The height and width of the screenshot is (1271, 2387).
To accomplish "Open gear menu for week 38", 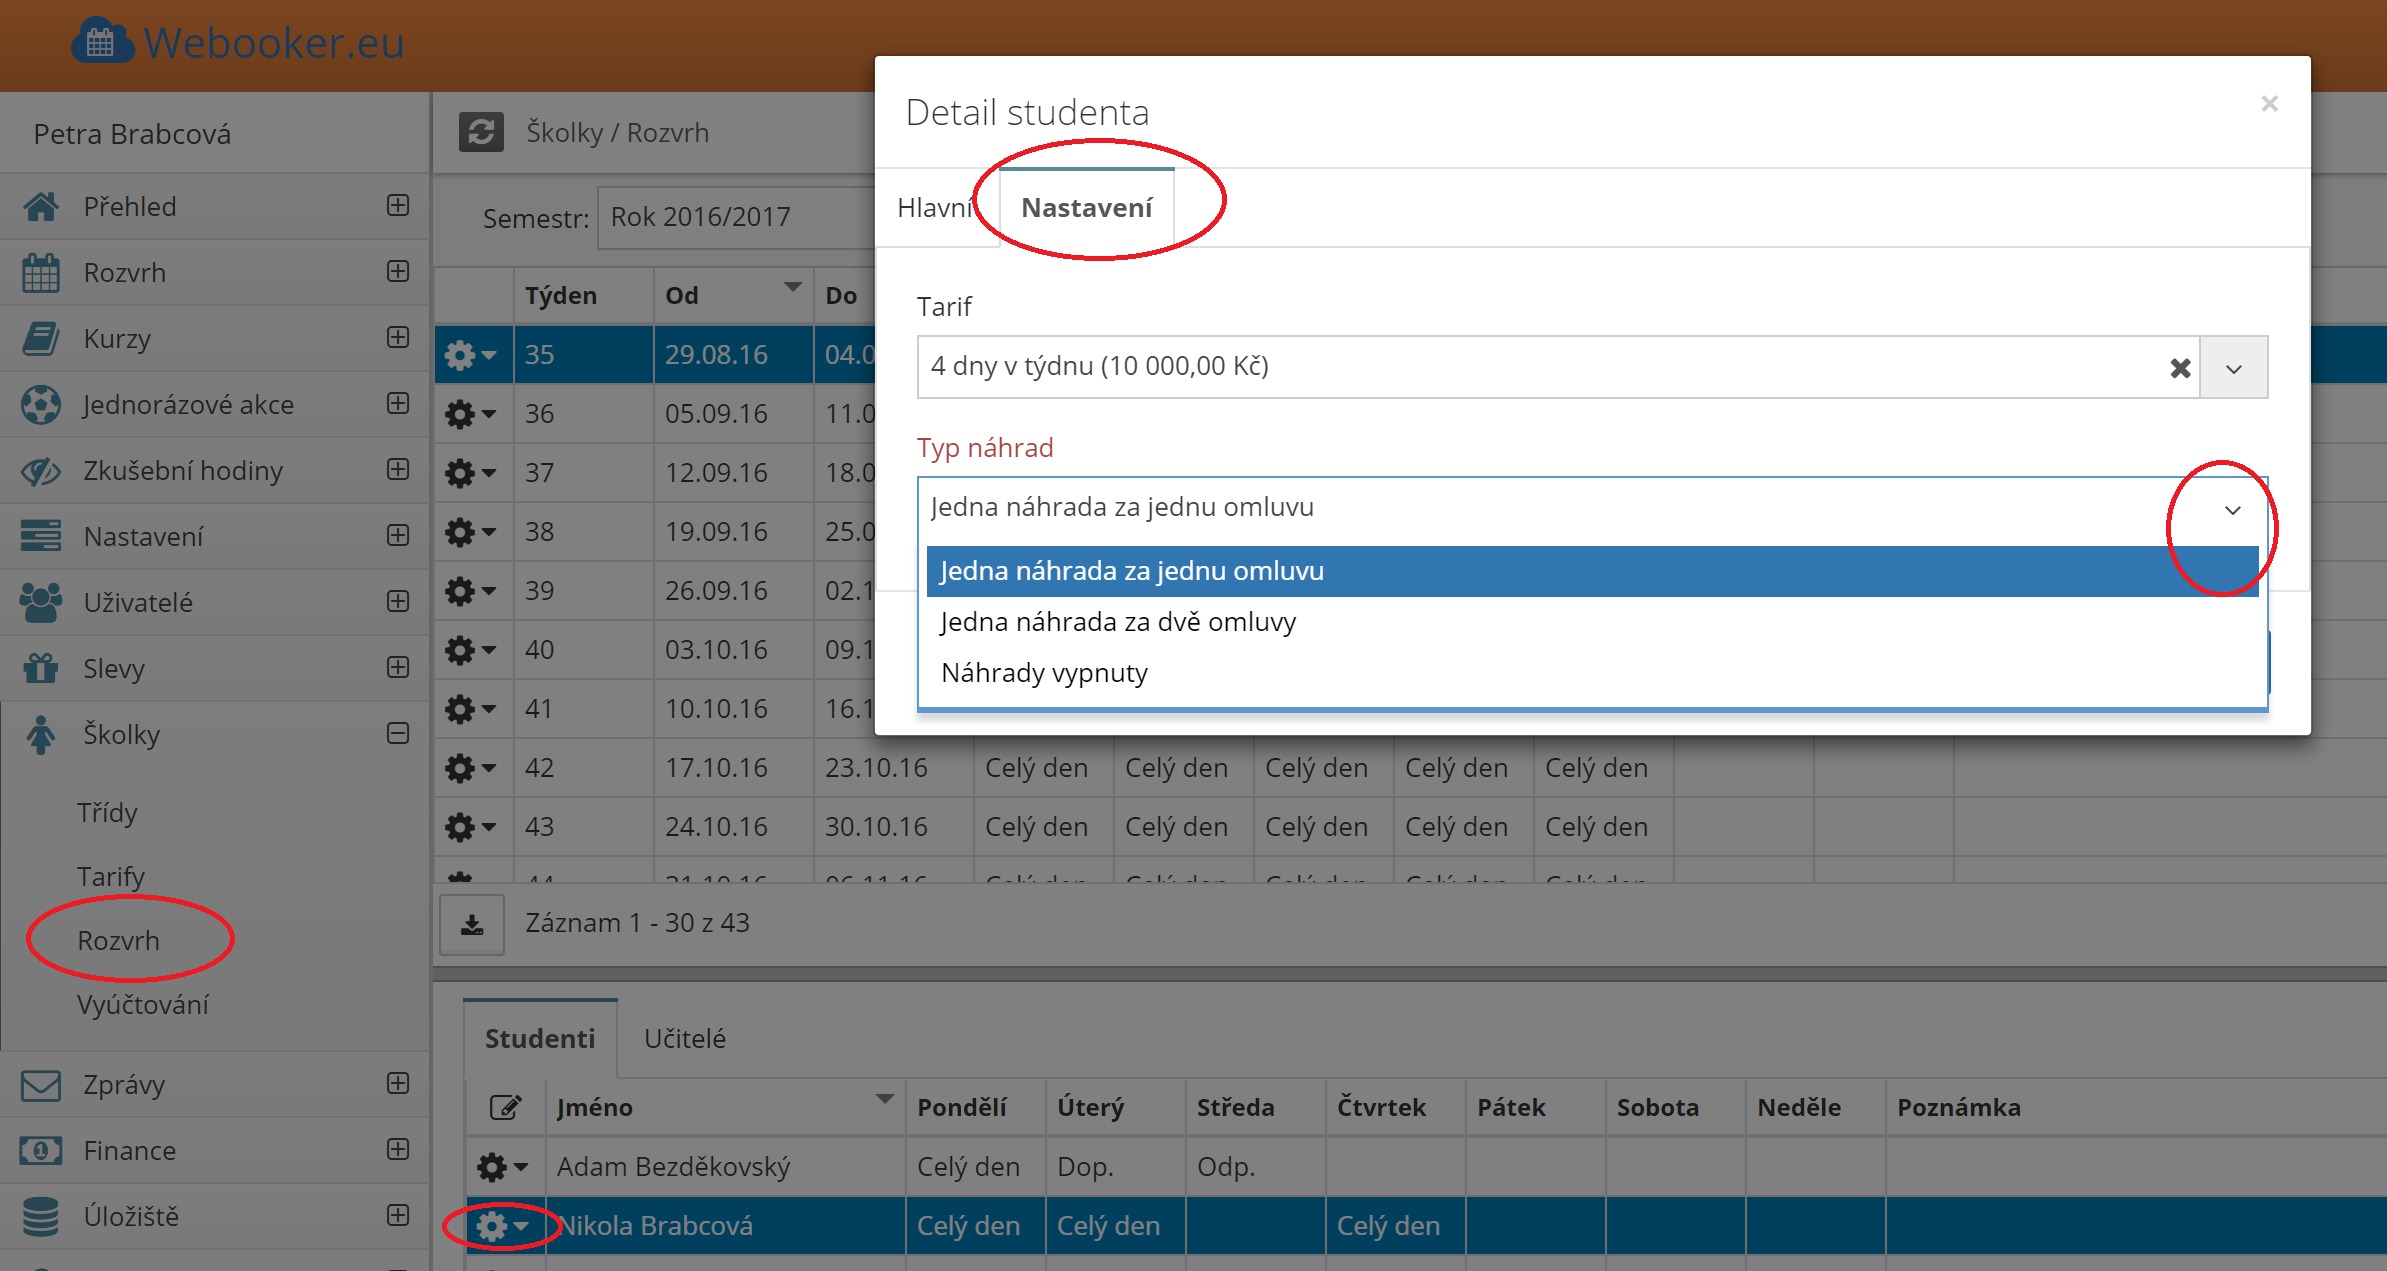I will coord(471,532).
